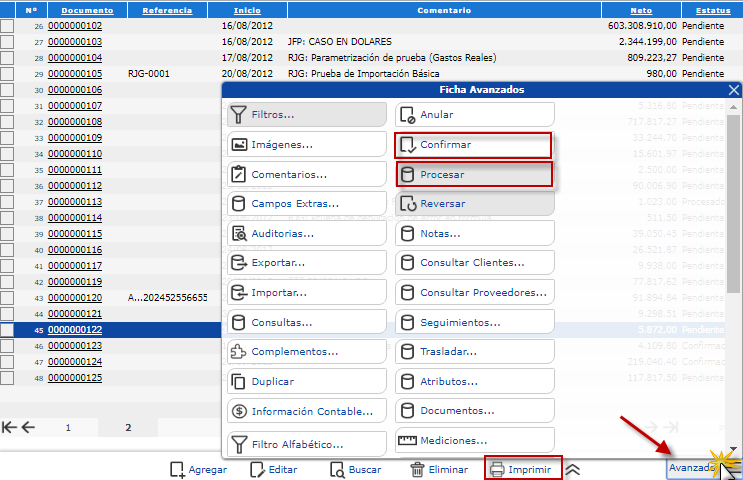Go to first page arrow icon
This screenshot has height=480, width=743.
coord(9,427)
